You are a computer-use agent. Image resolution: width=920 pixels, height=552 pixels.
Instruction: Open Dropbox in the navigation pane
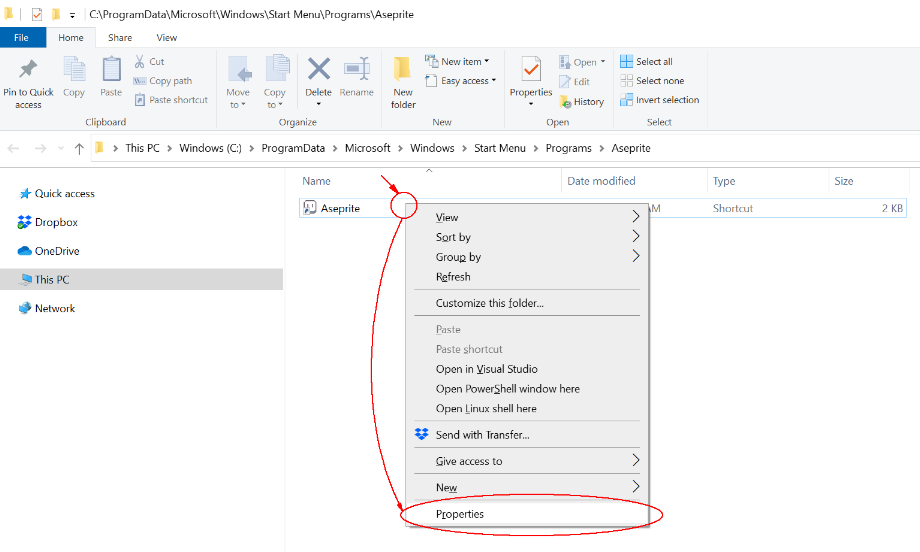click(56, 222)
